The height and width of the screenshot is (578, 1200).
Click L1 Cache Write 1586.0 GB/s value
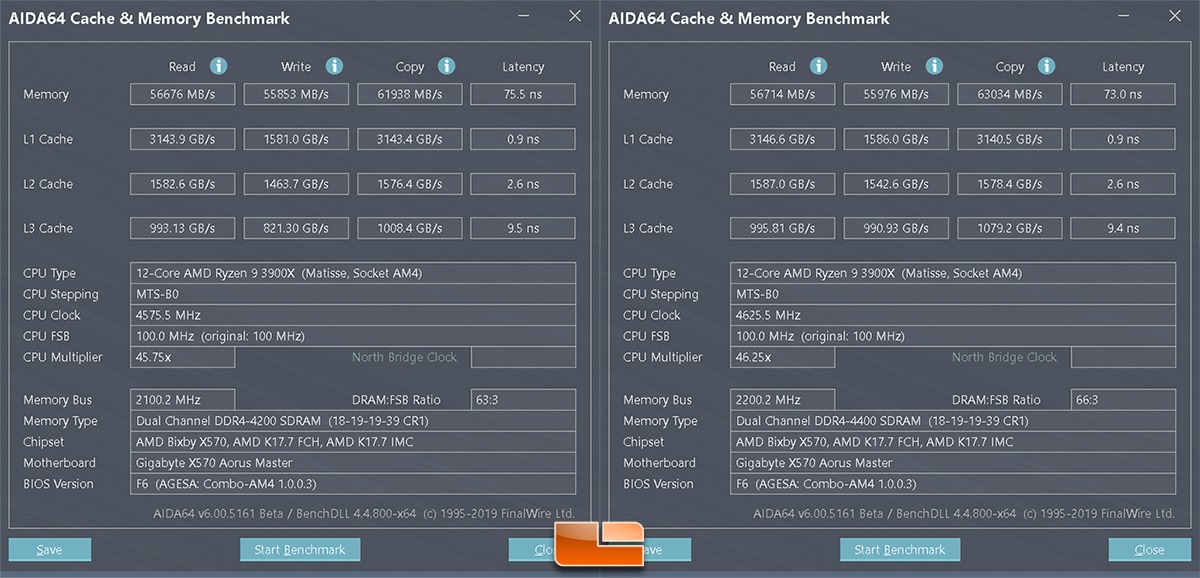[x=897, y=139]
